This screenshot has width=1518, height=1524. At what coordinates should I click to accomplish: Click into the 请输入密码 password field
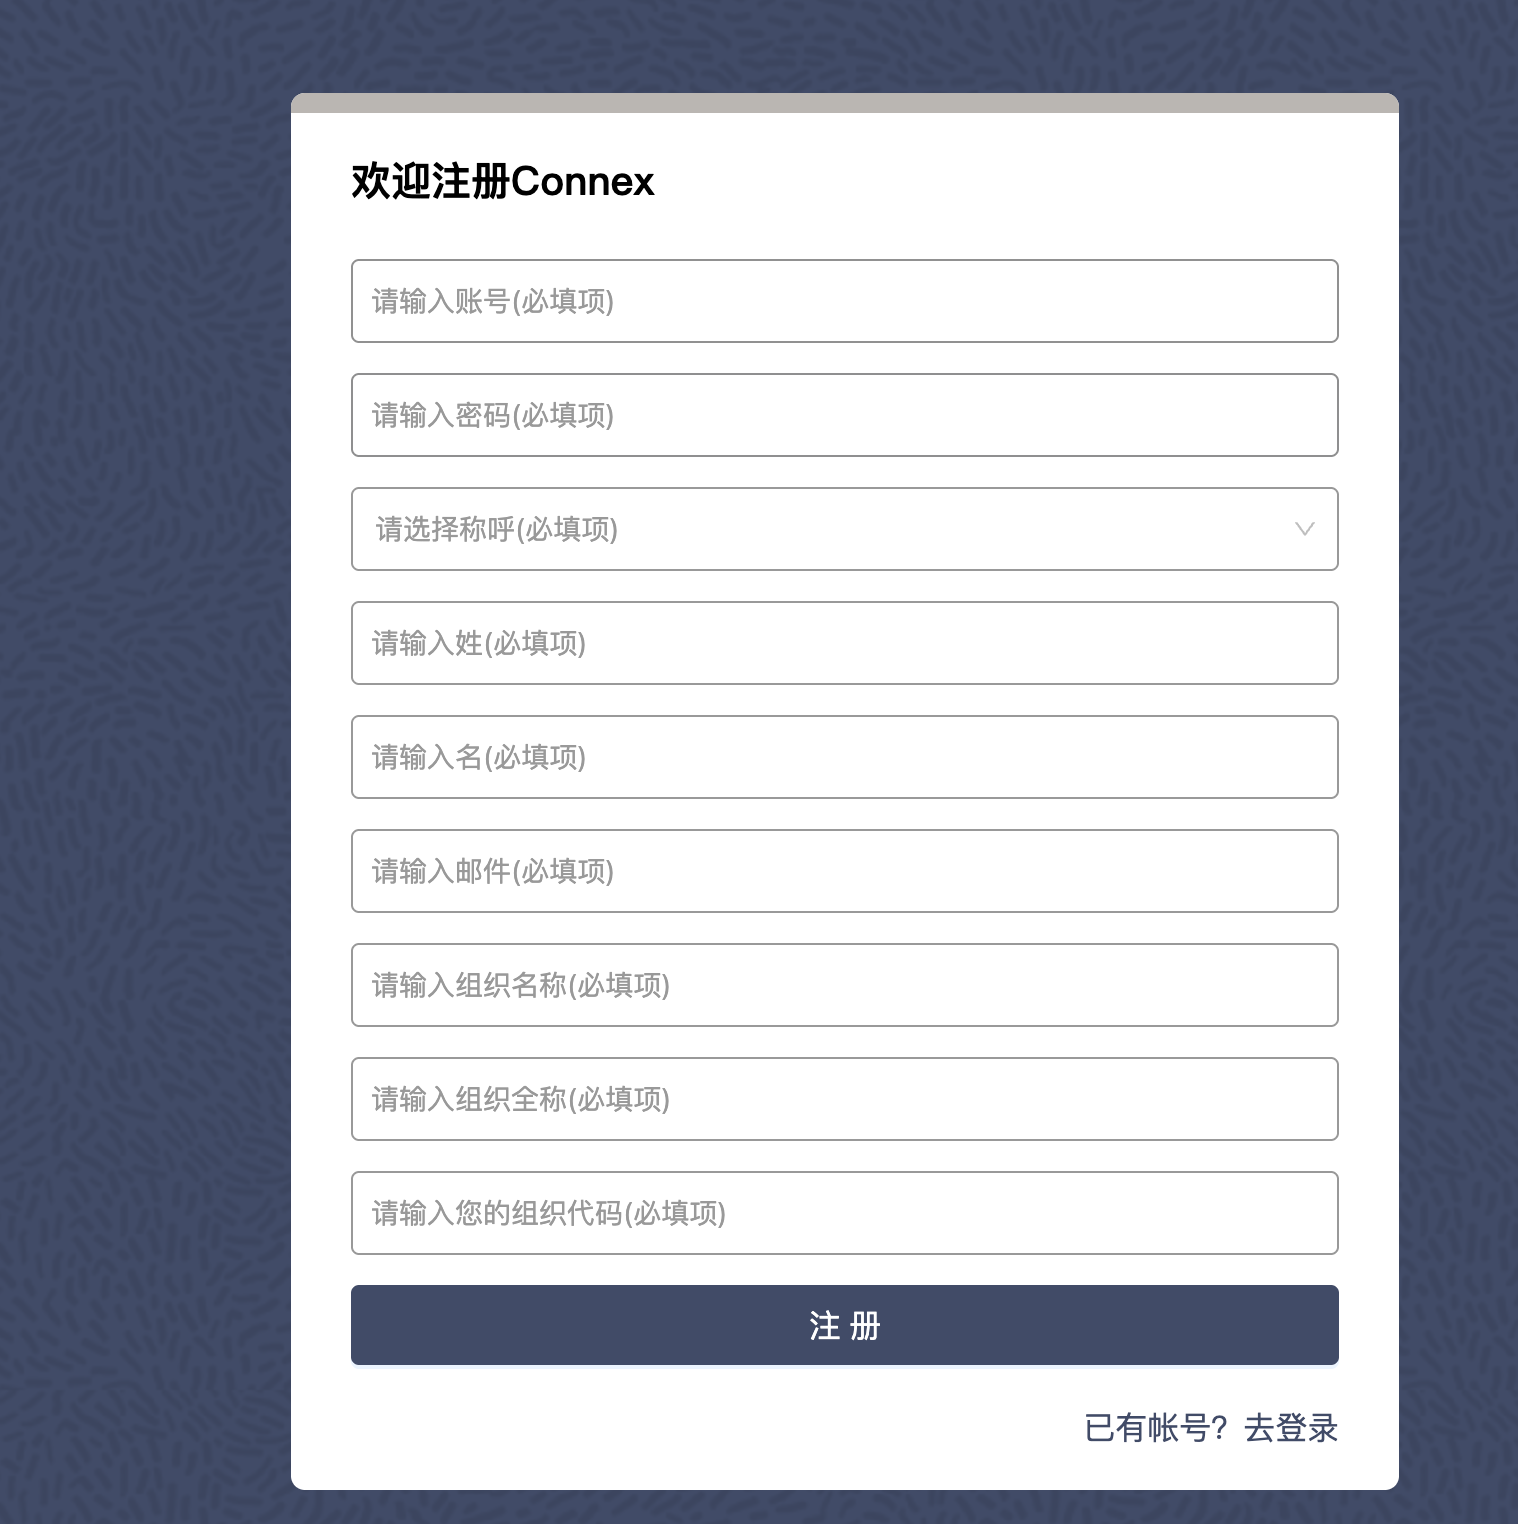[x=844, y=415]
